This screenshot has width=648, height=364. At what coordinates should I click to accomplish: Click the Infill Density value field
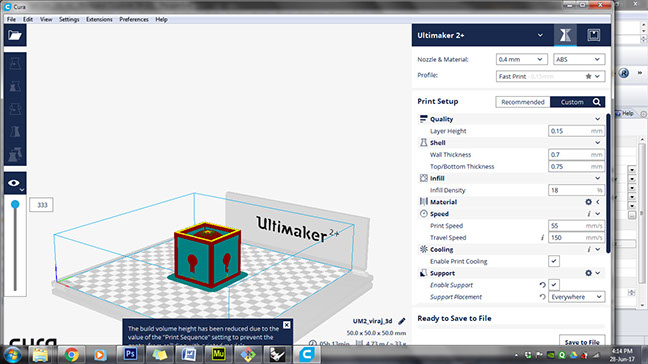coord(576,190)
